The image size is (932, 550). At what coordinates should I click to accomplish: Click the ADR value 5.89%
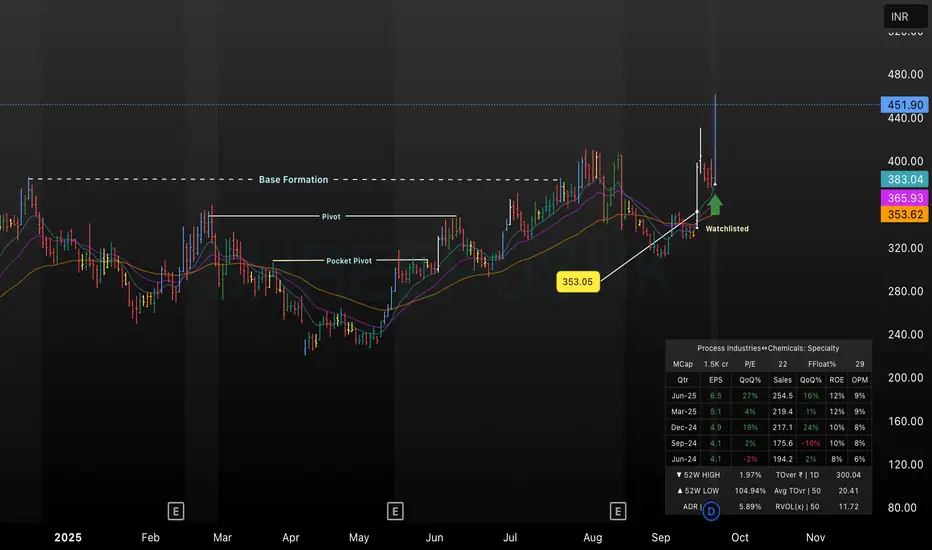pyautogui.click(x=750, y=507)
